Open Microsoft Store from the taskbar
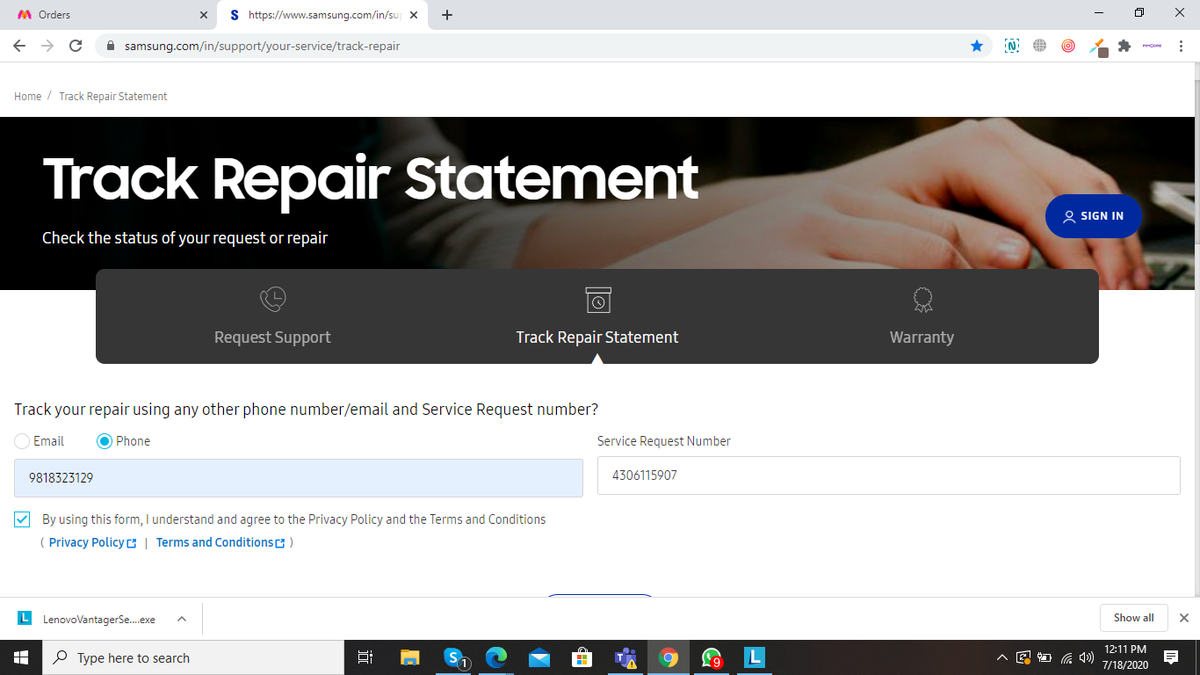1200x675 pixels. [582, 657]
